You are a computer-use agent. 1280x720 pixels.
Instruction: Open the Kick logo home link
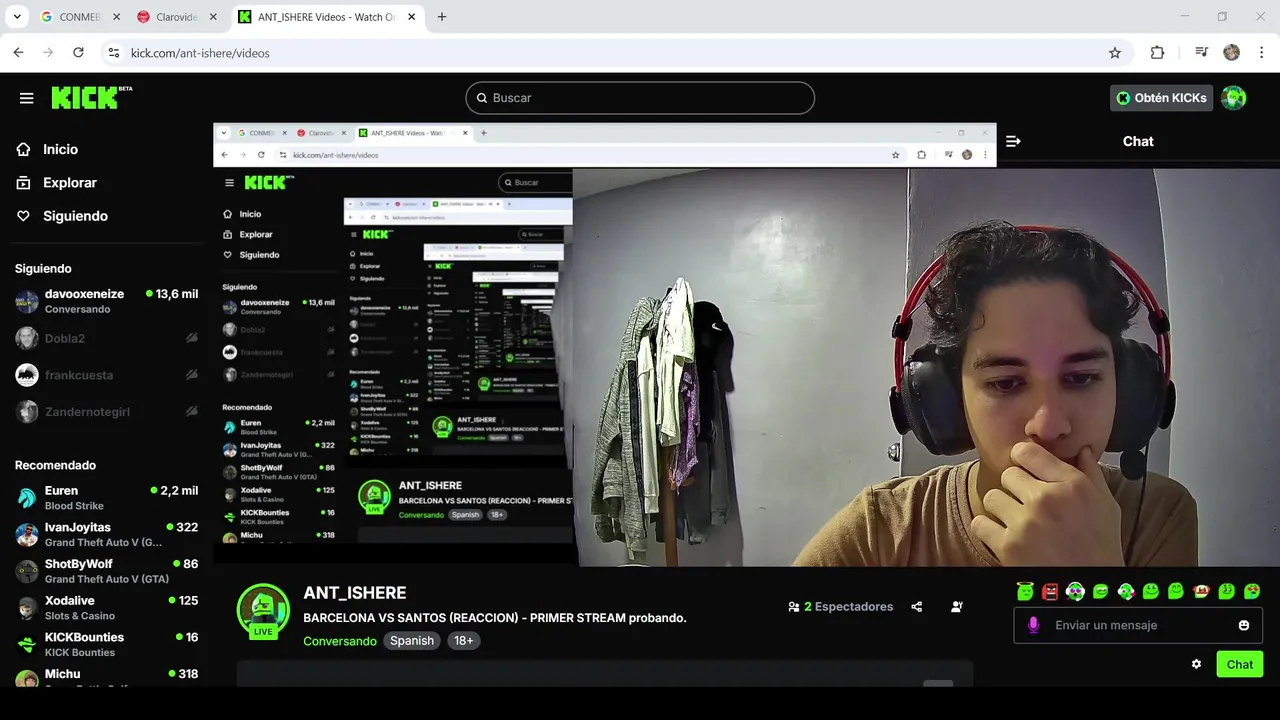pos(91,97)
